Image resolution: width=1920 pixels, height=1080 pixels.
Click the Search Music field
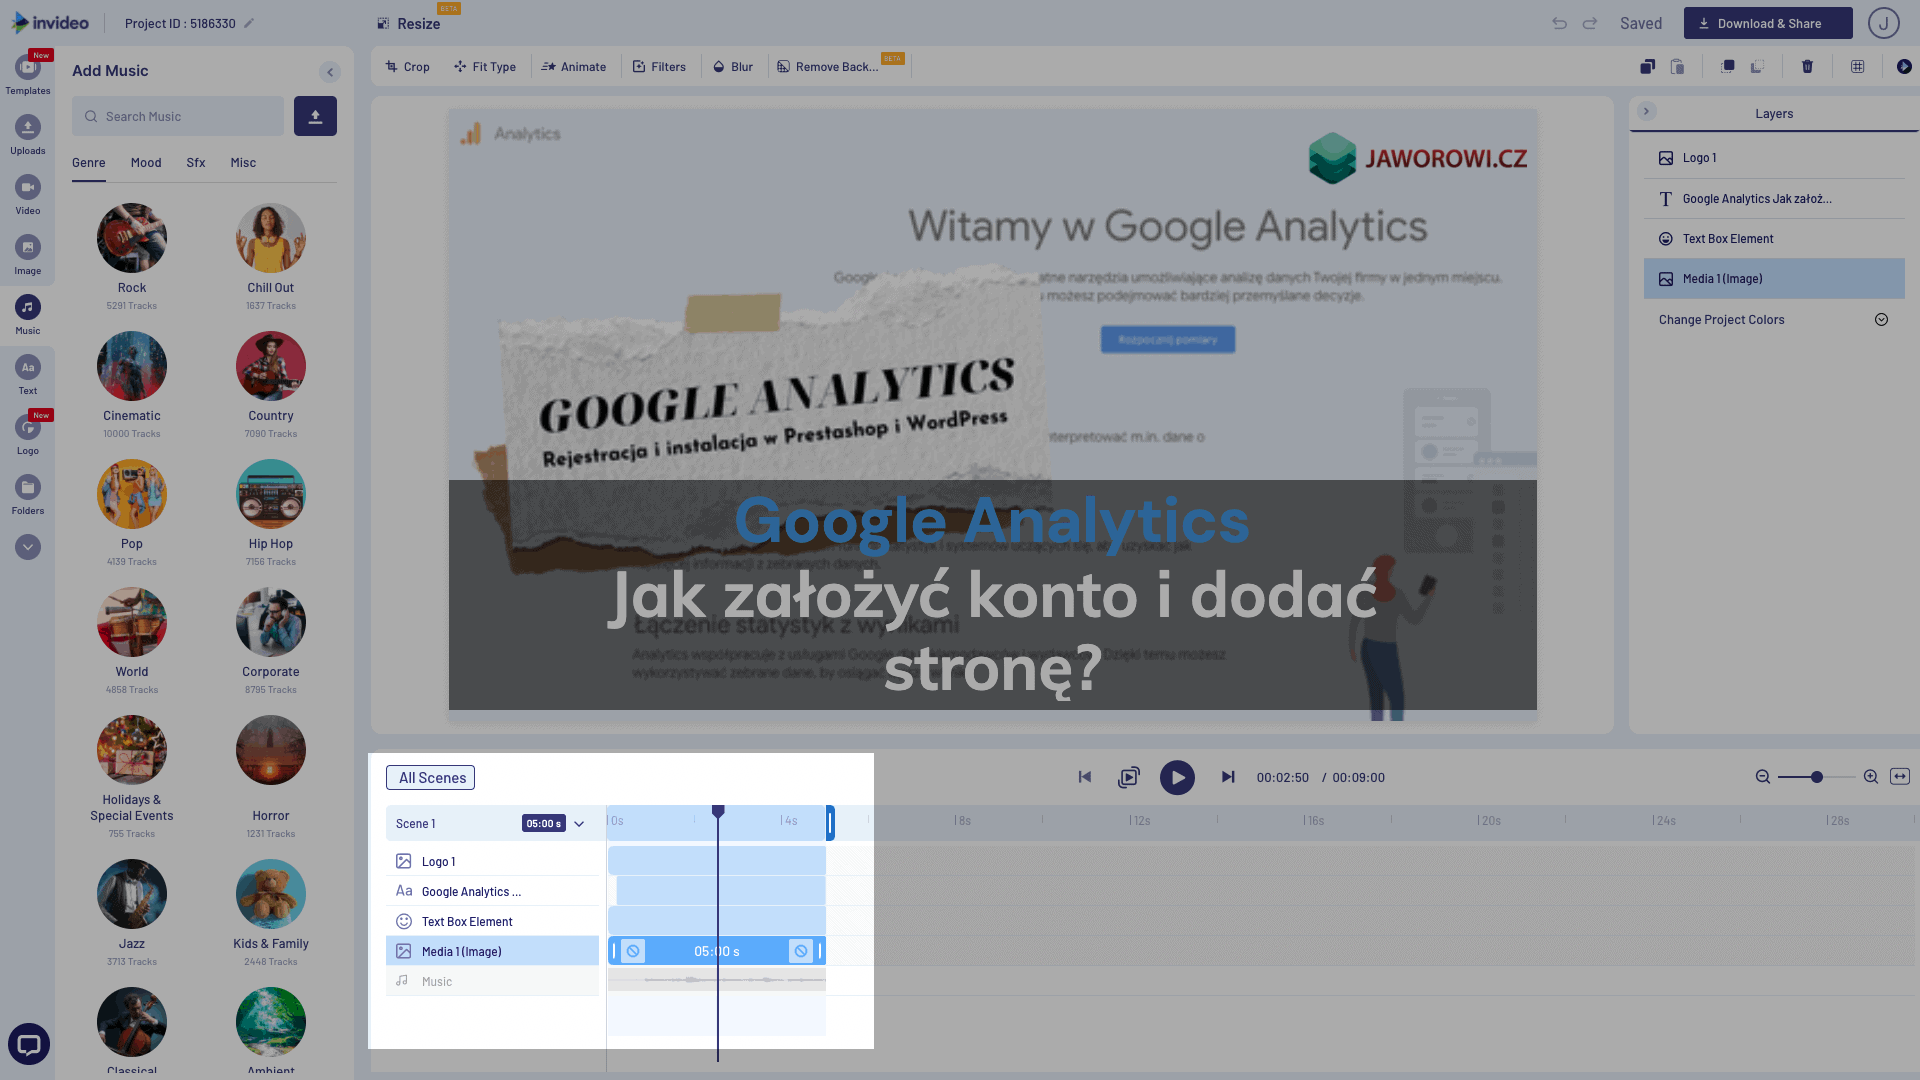[x=178, y=116]
